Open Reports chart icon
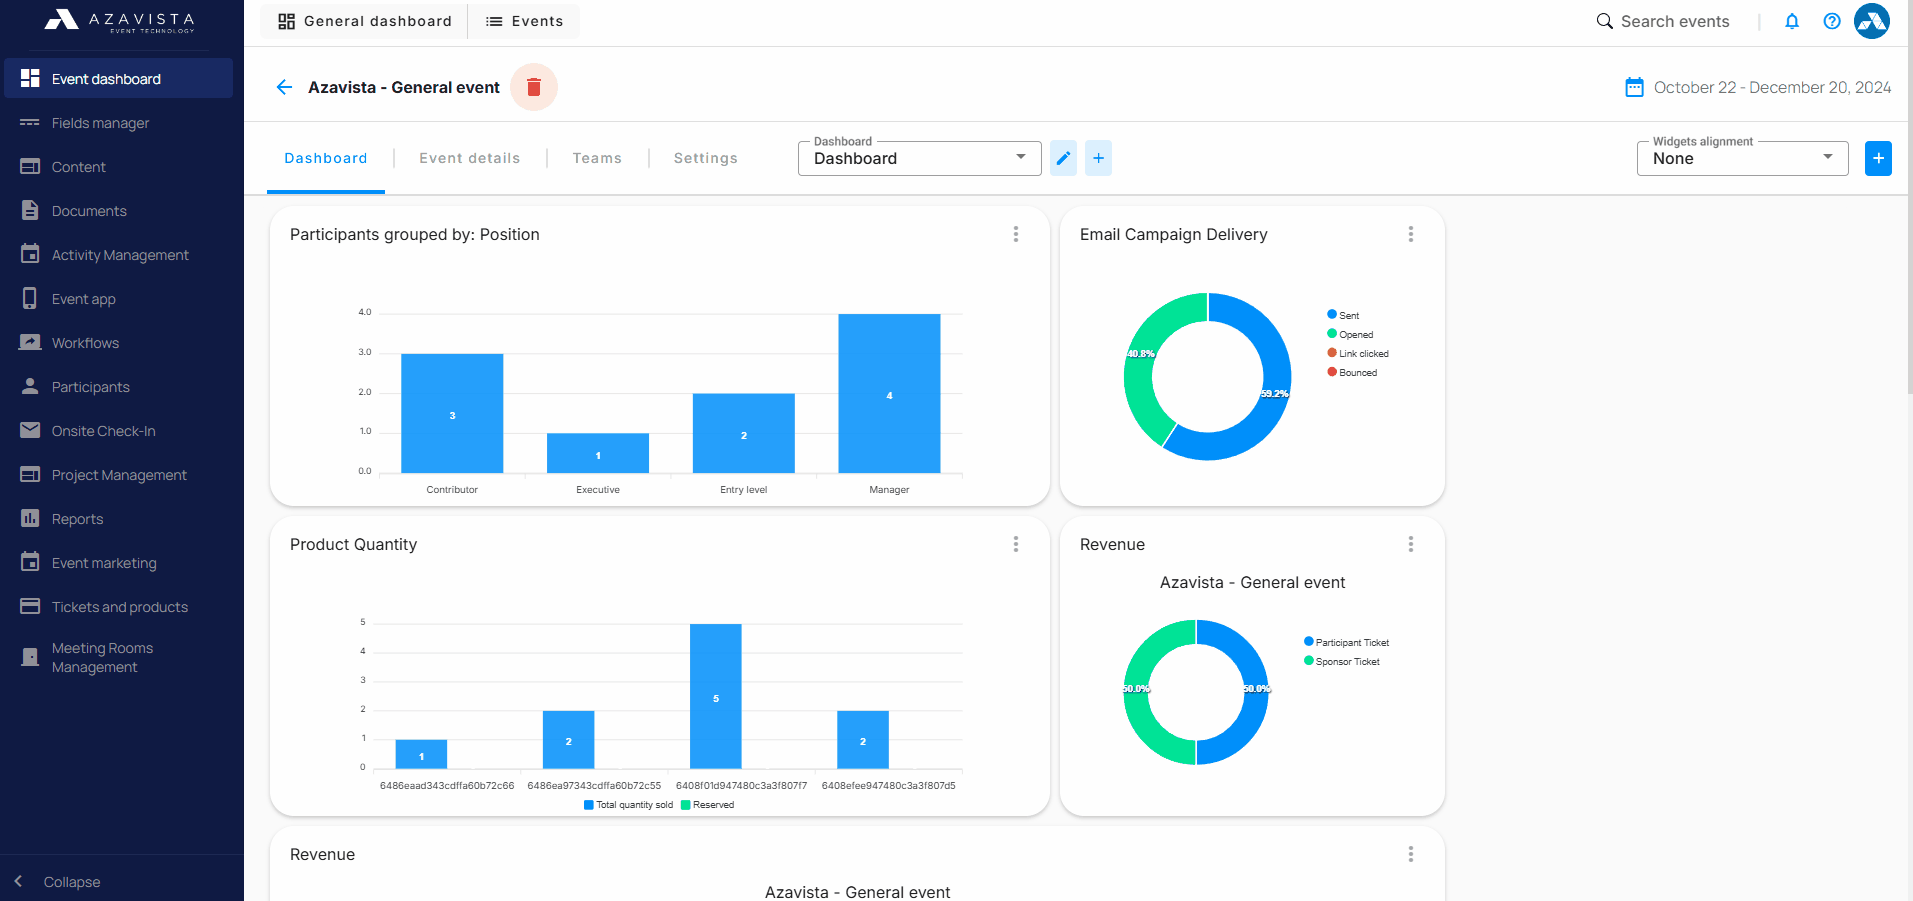The width and height of the screenshot is (1913, 901). pyautogui.click(x=30, y=518)
